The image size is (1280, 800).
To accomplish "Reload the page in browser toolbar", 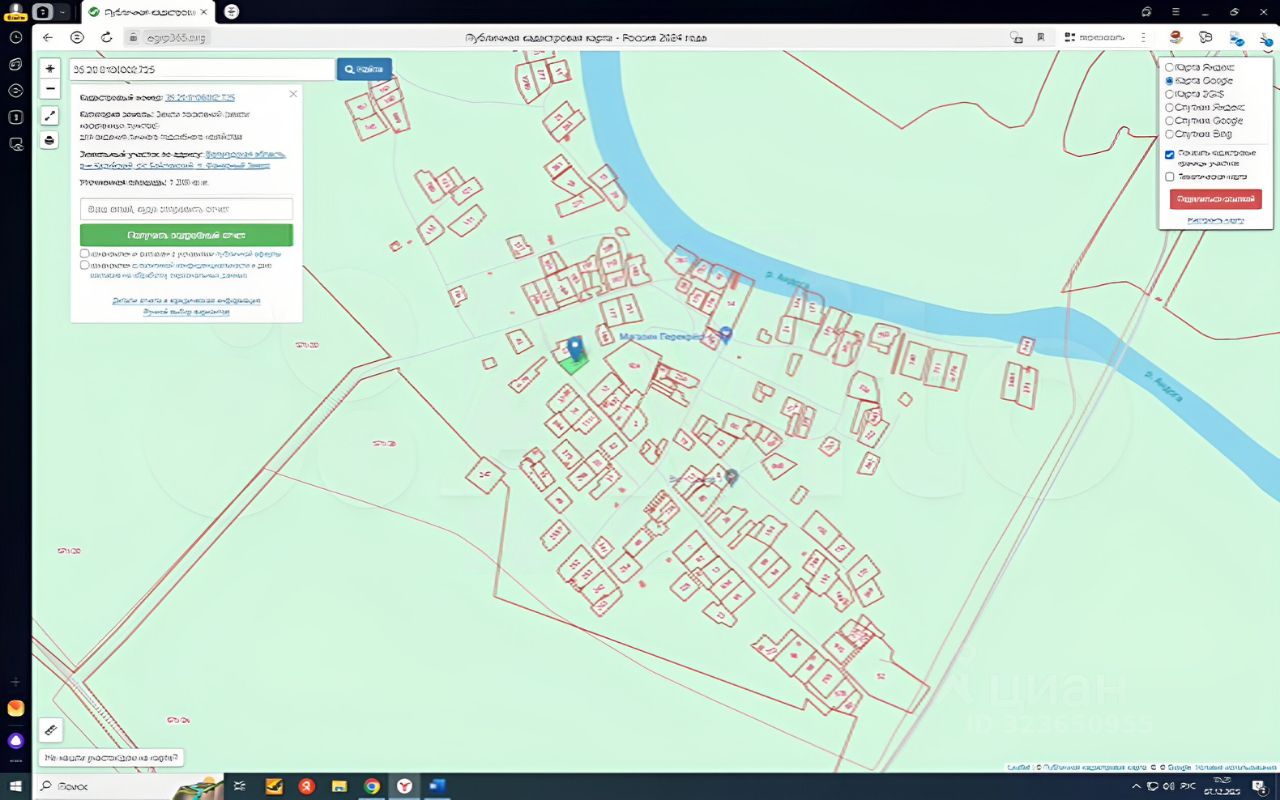I will tap(106, 37).
